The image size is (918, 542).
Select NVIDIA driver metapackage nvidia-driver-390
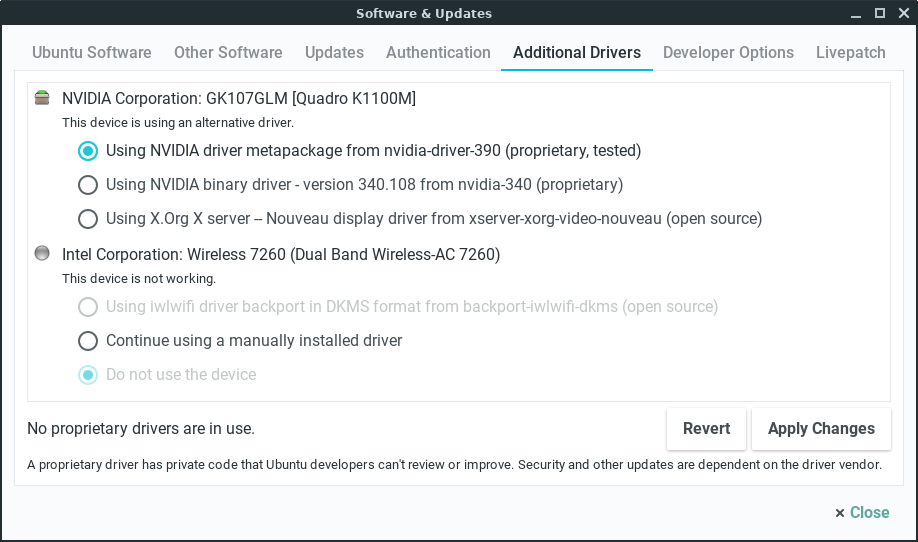(x=88, y=151)
